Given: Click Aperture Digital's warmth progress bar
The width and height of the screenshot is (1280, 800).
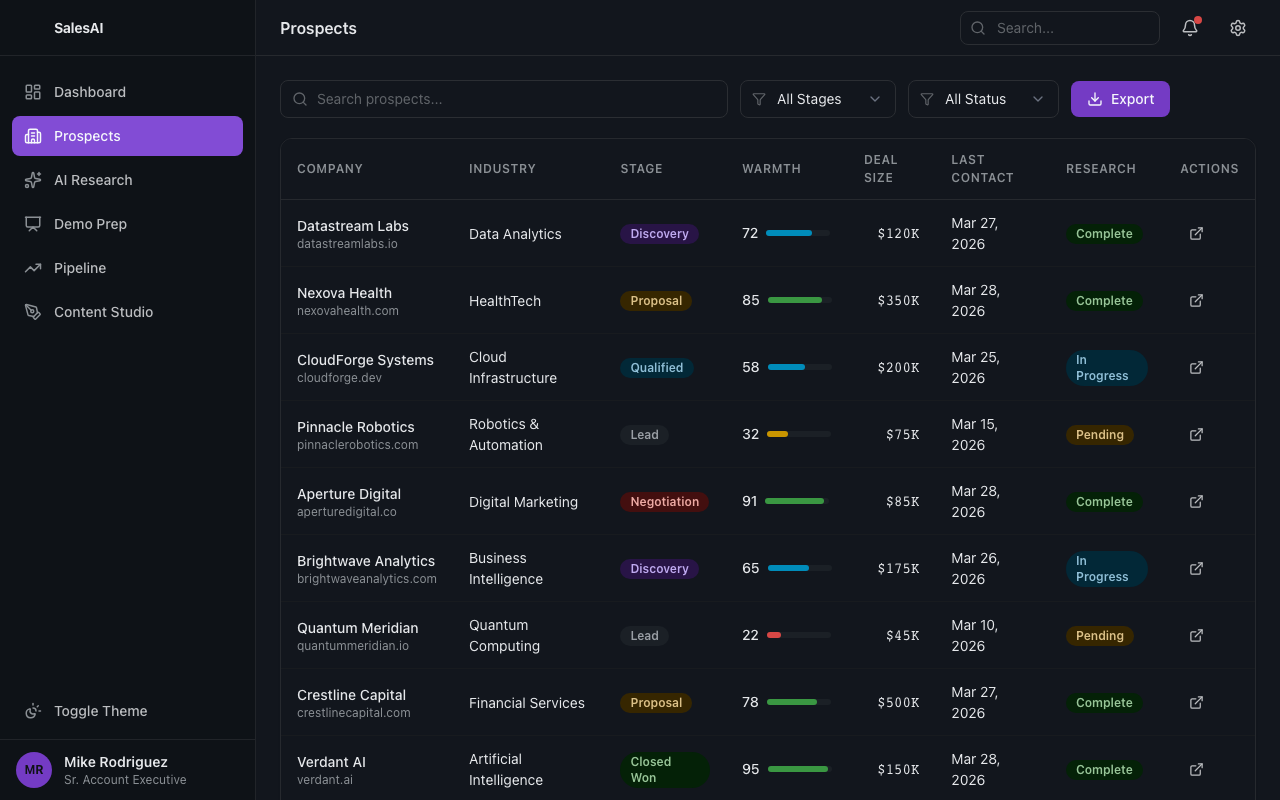Looking at the screenshot, I should point(796,501).
